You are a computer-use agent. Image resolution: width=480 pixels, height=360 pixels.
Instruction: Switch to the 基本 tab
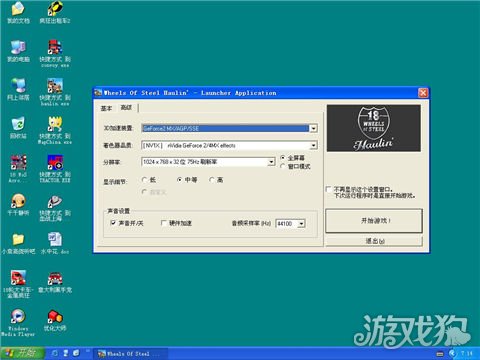[x=106, y=108]
